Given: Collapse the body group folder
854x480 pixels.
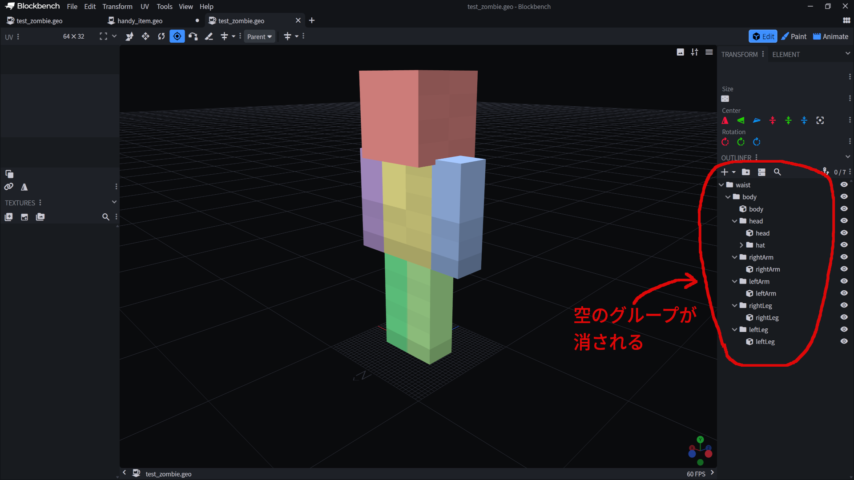Looking at the screenshot, I should [x=728, y=197].
